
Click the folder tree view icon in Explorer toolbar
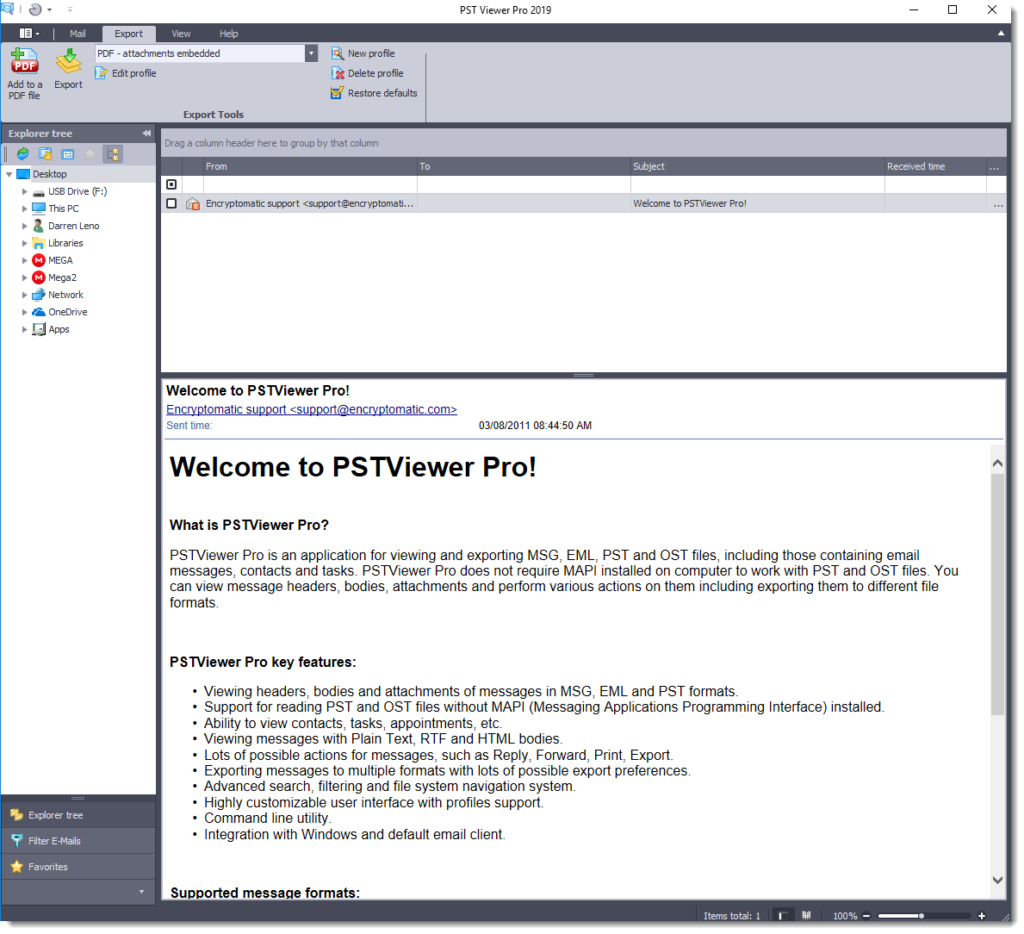coord(113,154)
